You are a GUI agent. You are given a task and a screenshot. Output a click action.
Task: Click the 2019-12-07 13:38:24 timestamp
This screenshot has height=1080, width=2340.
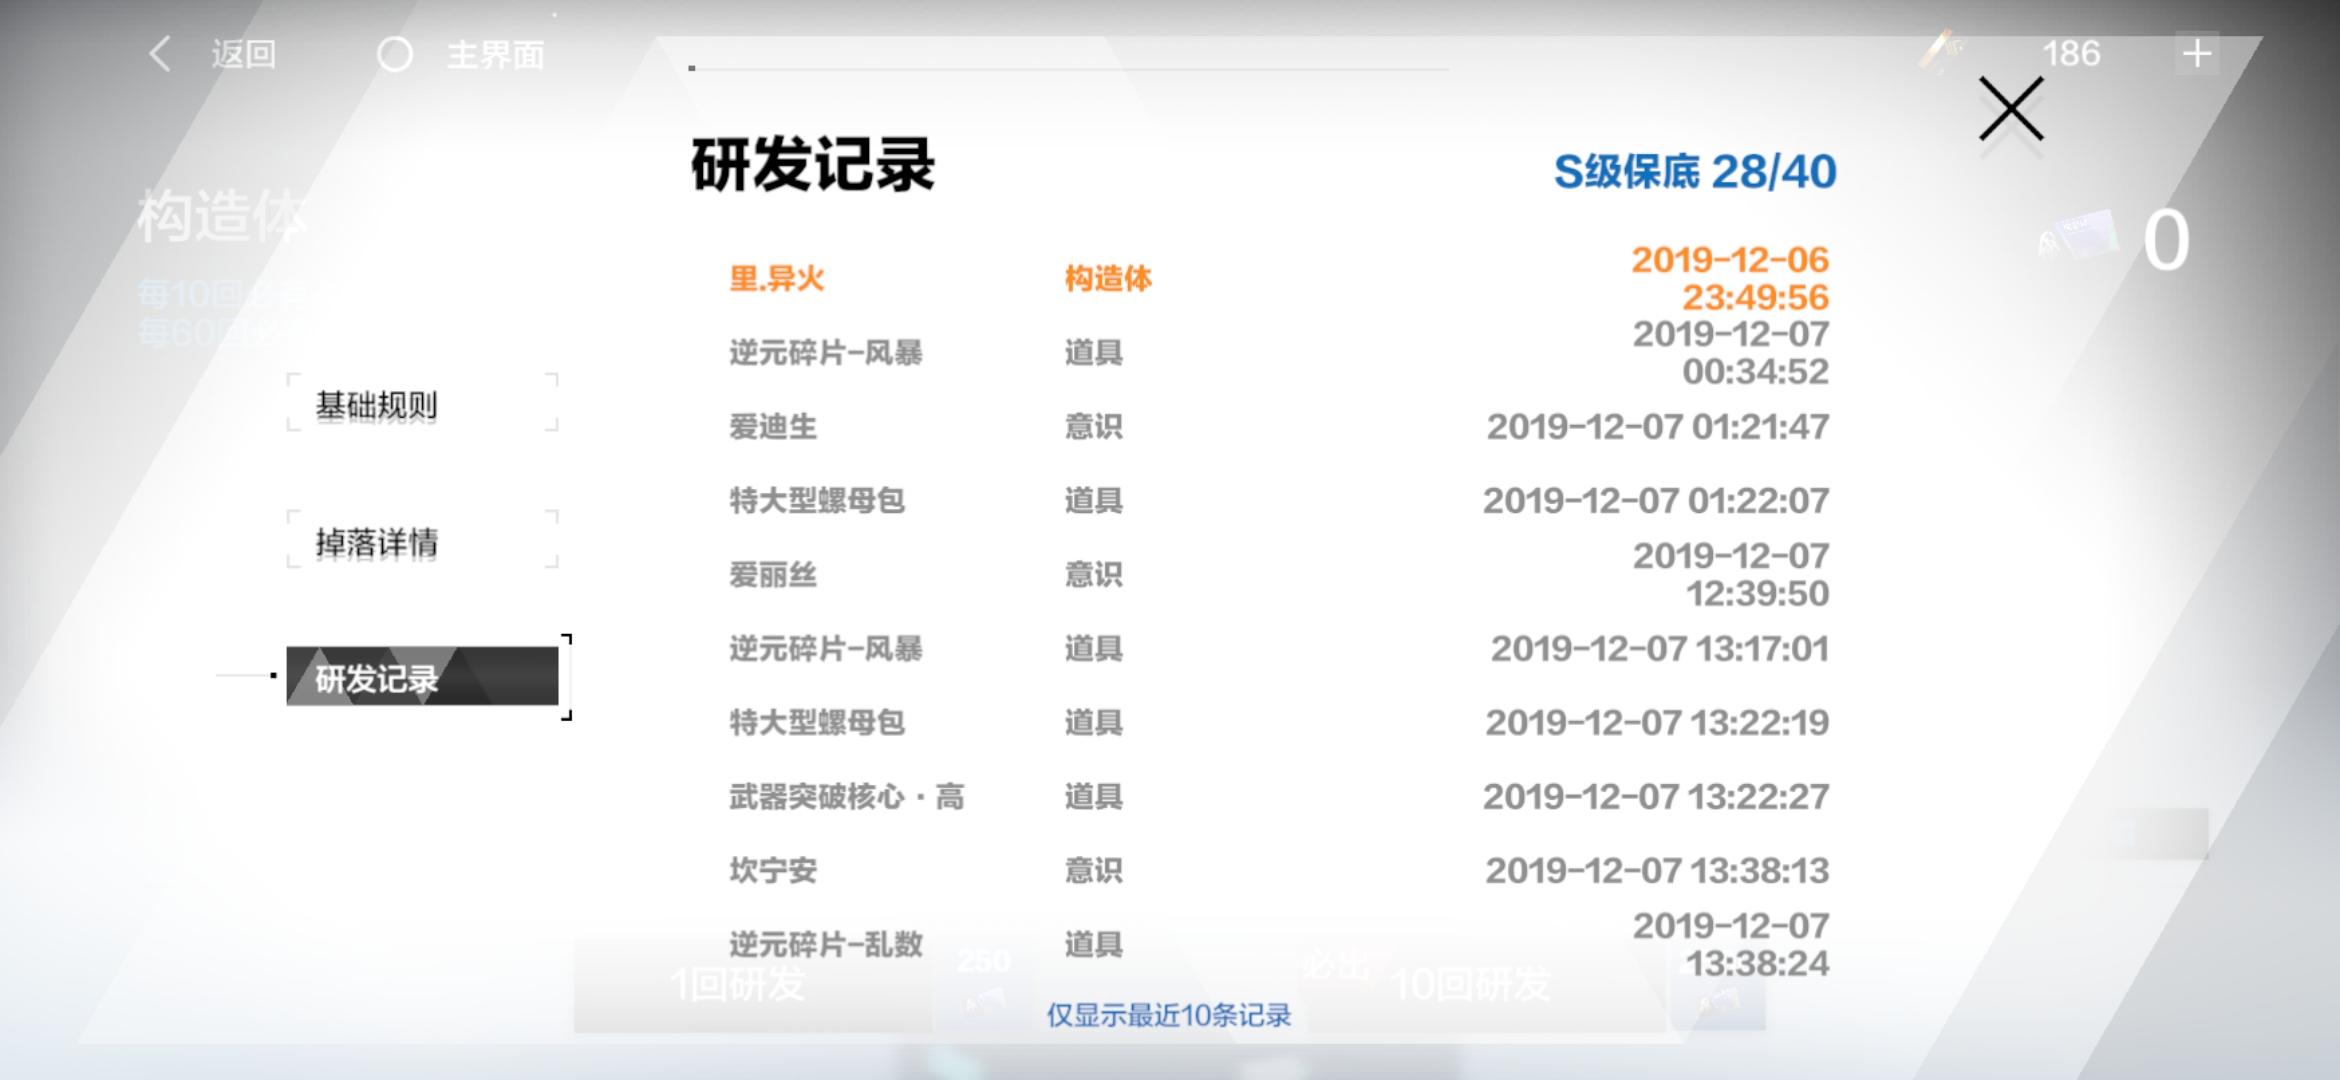1731,944
